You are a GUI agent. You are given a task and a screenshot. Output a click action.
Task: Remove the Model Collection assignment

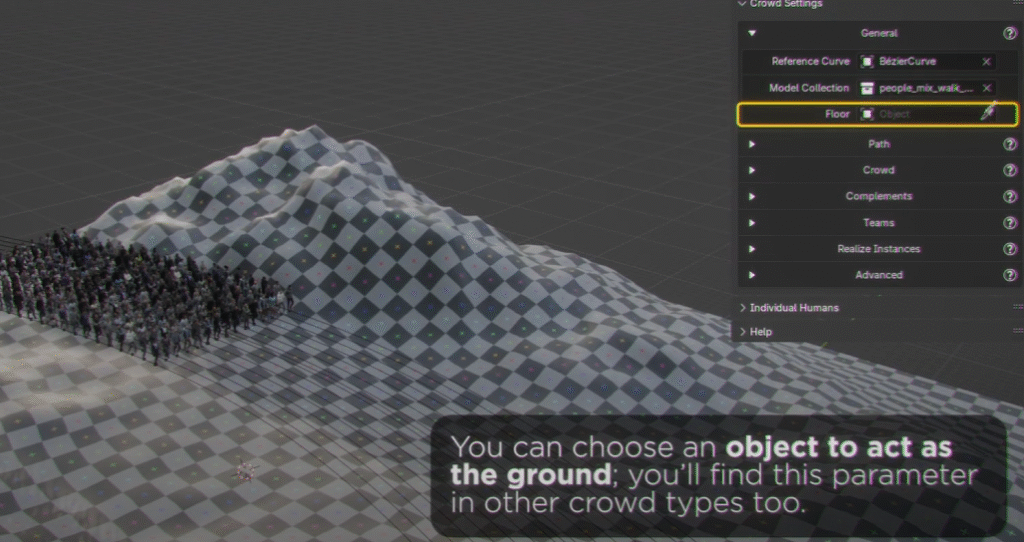(986, 88)
